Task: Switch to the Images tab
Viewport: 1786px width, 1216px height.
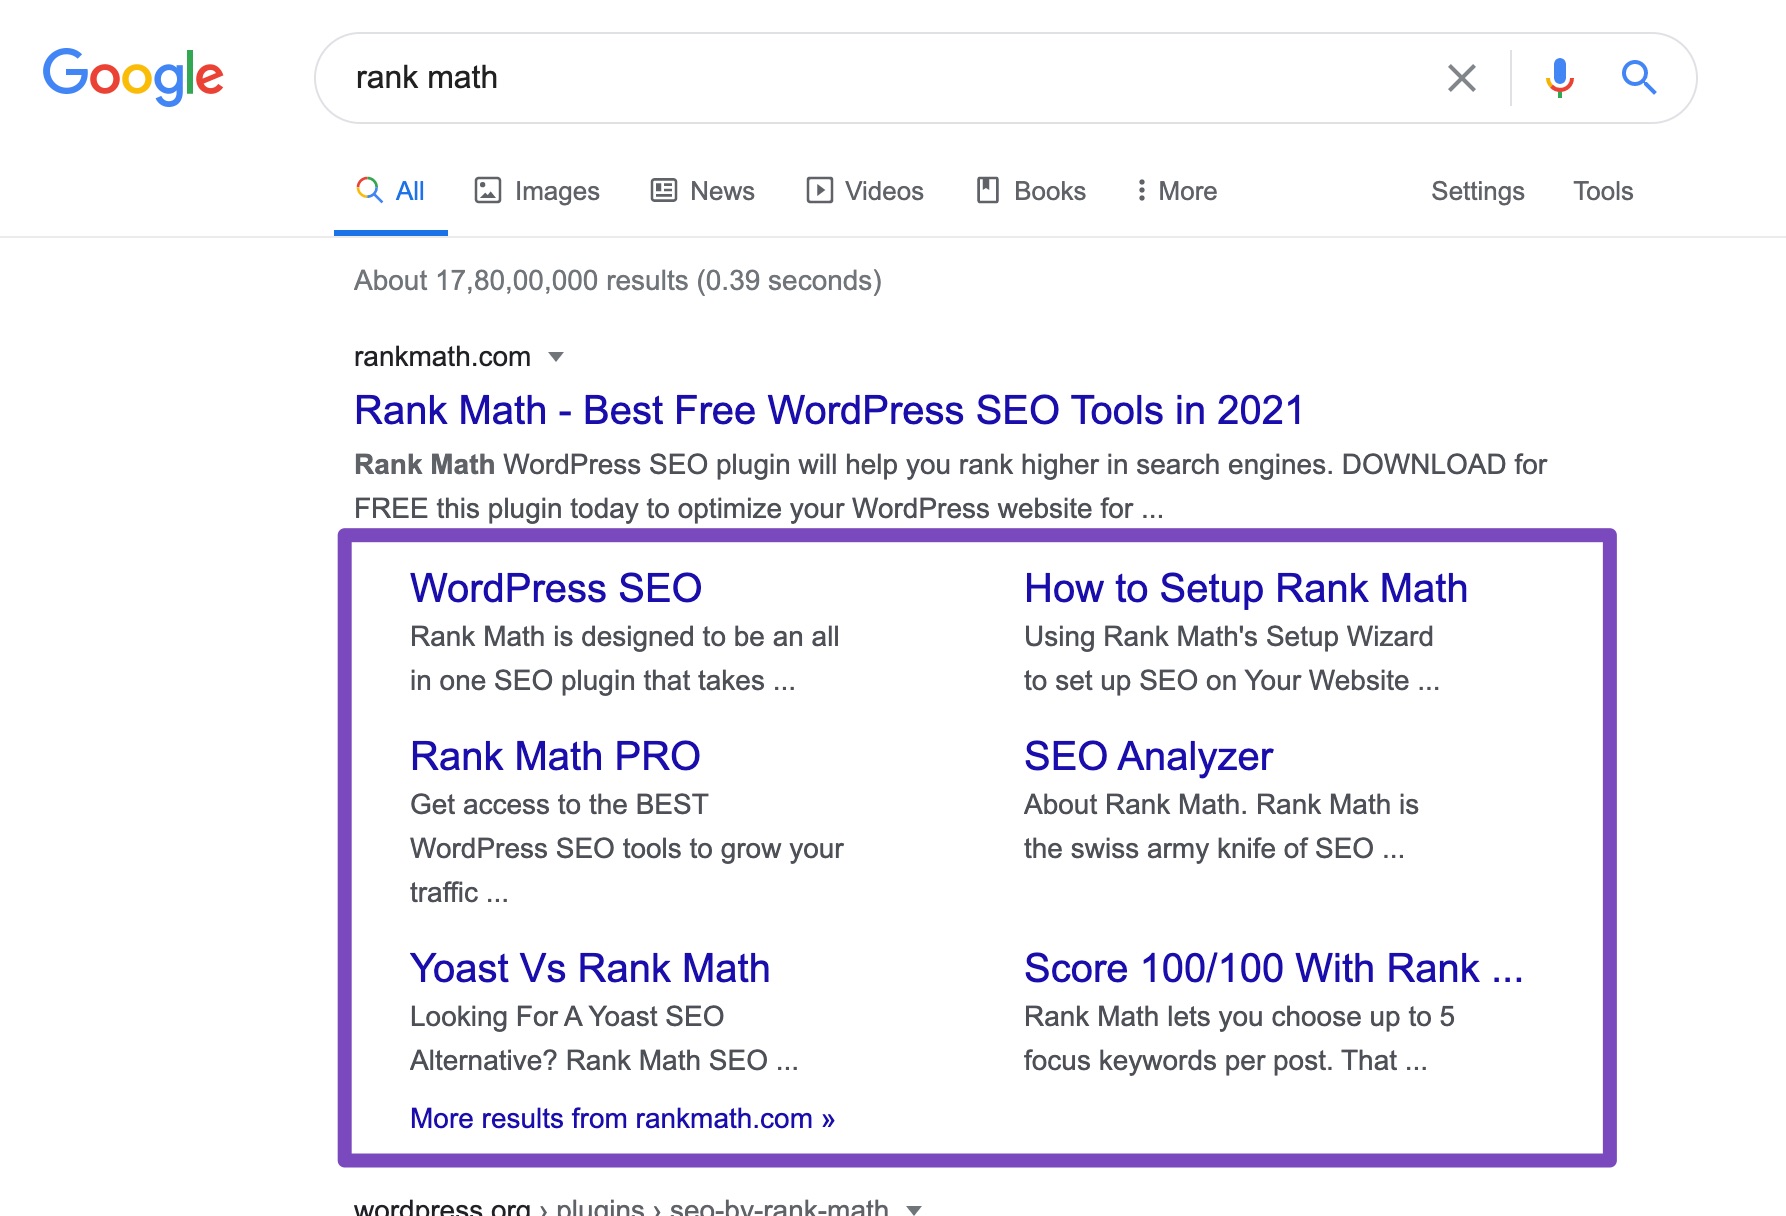Action: pyautogui.click(x=537, y=191)
